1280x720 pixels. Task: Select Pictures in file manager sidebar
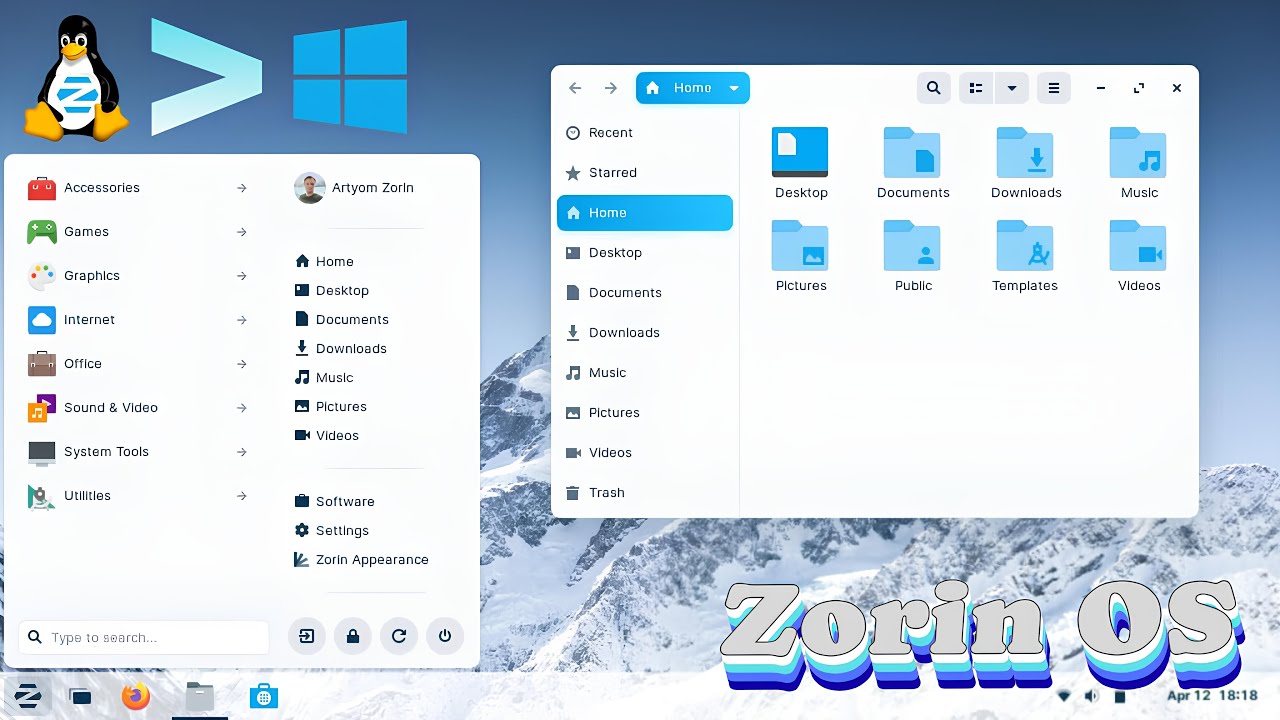pos(645,412)
